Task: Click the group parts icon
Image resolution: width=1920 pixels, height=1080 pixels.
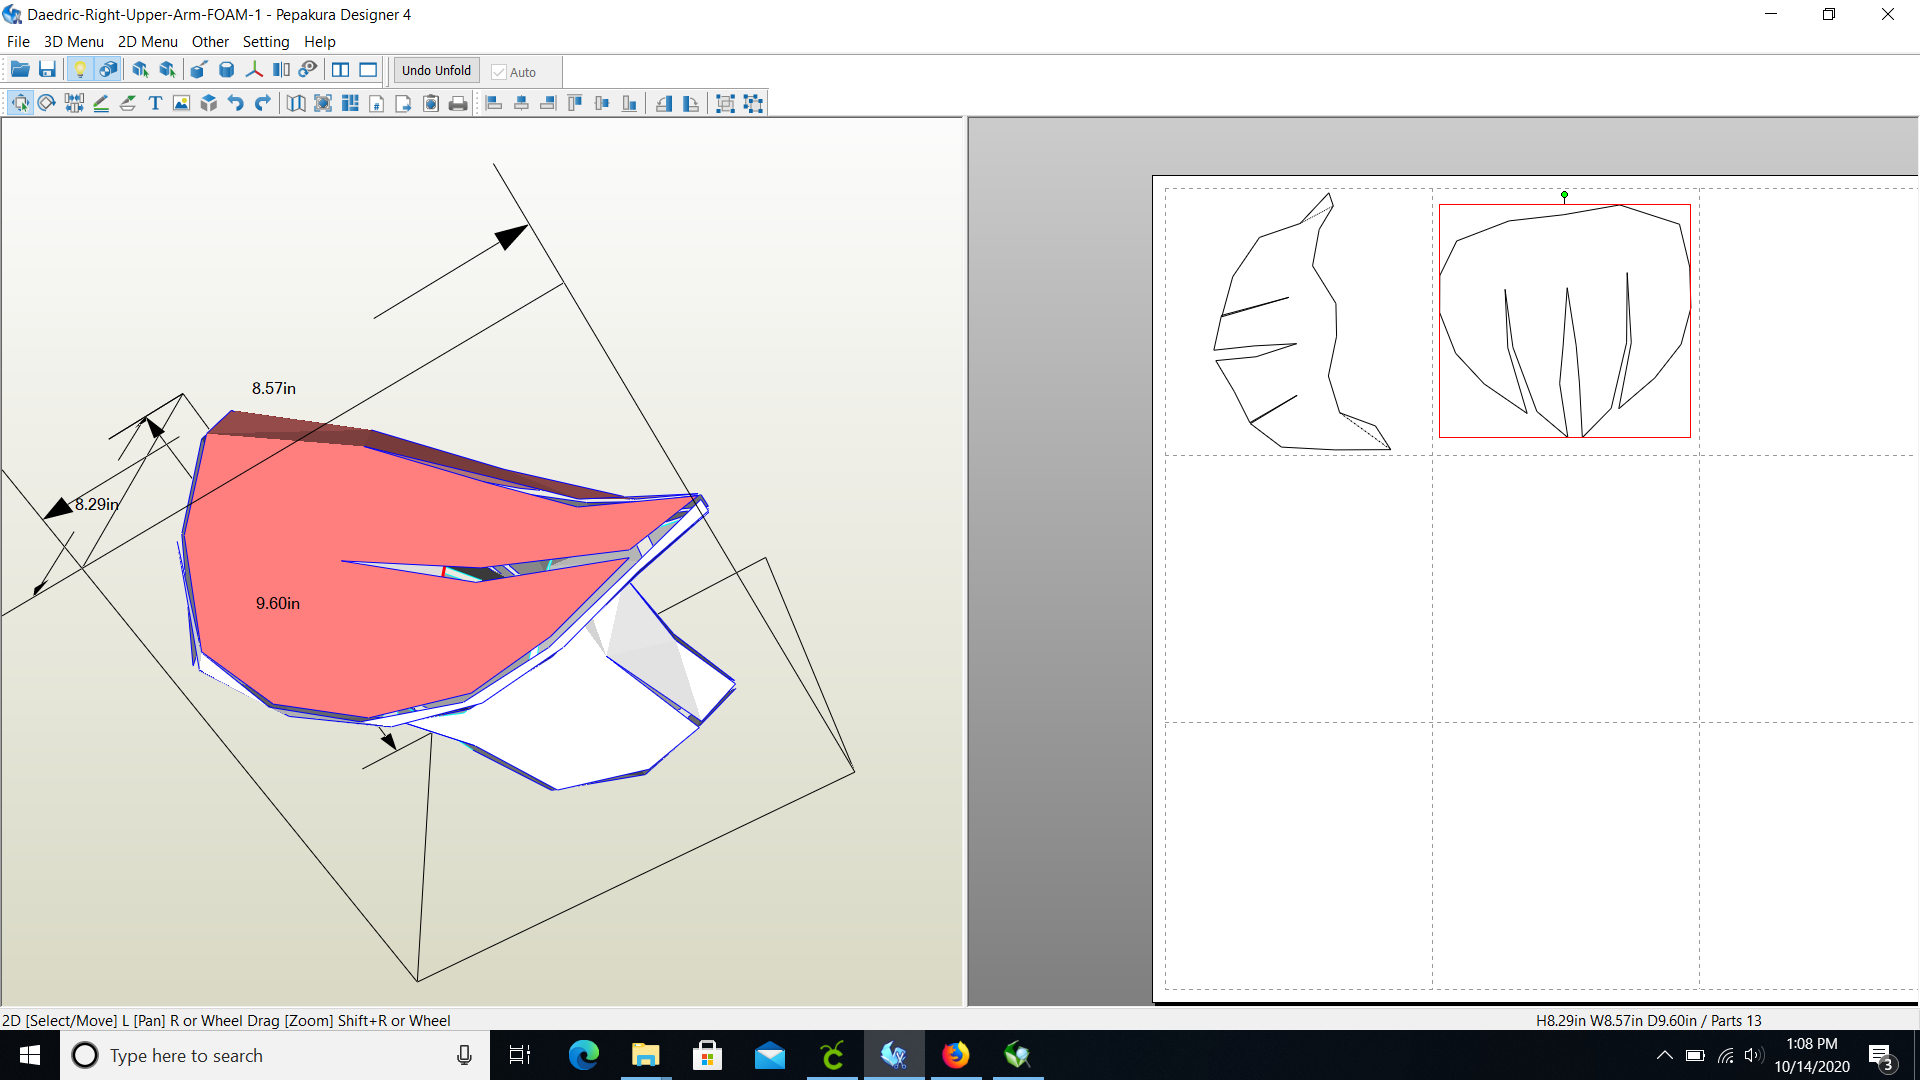Action: pyautogui.click(x=726, y=103)
